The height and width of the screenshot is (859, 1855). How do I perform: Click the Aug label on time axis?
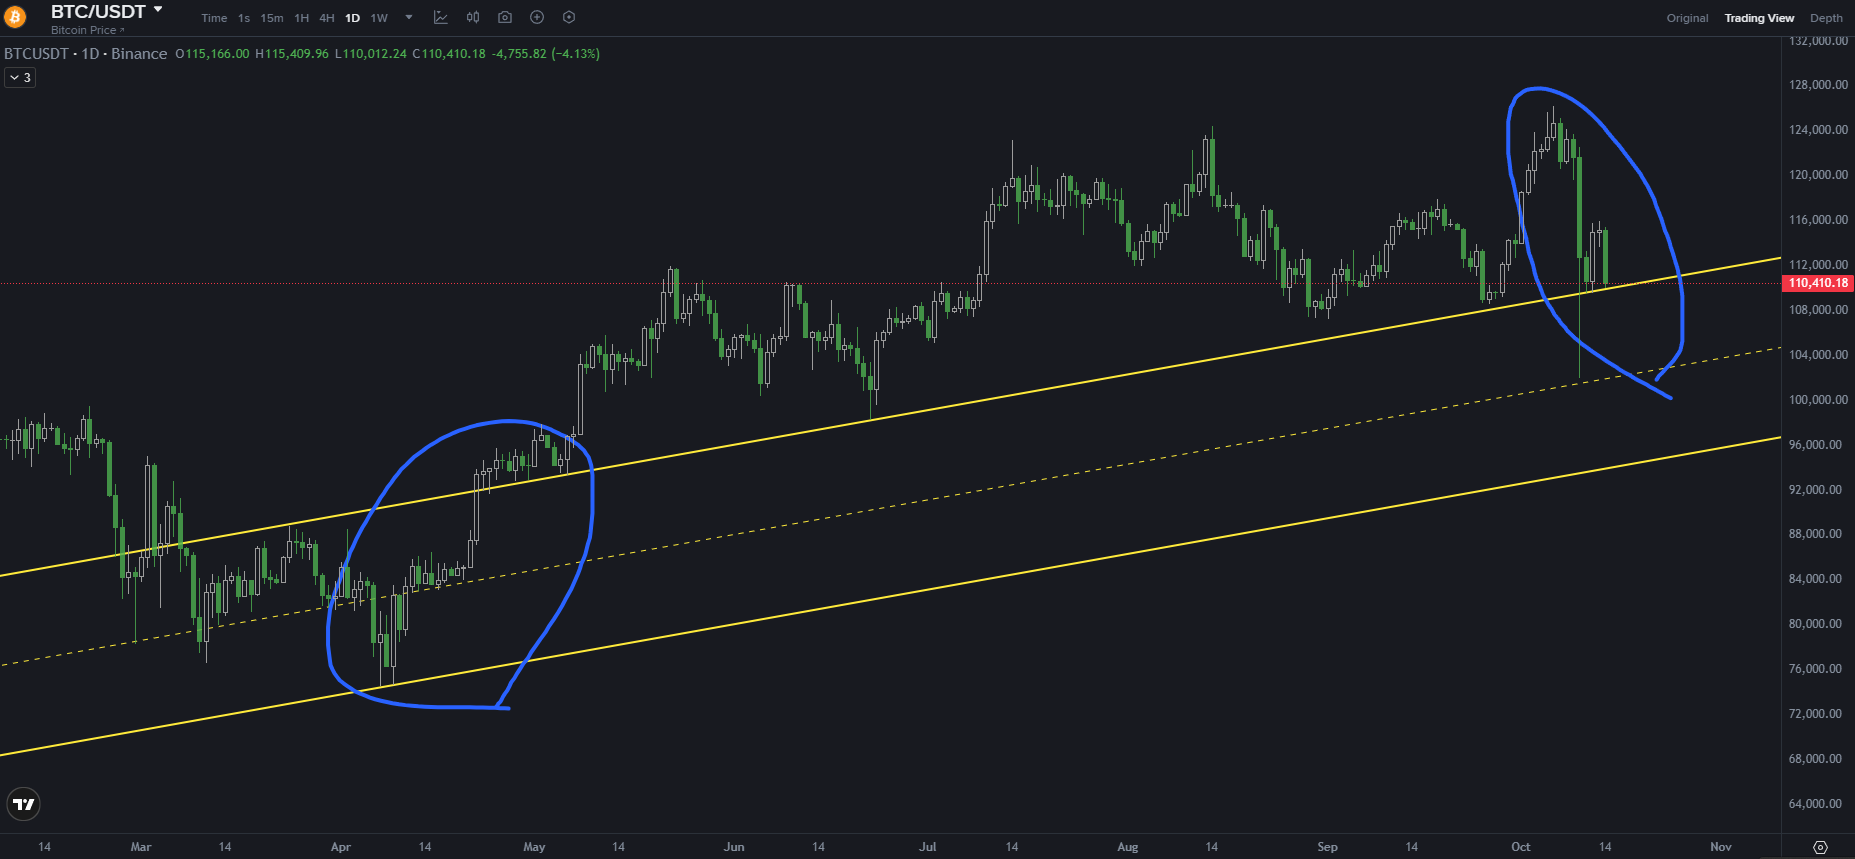1128,847
